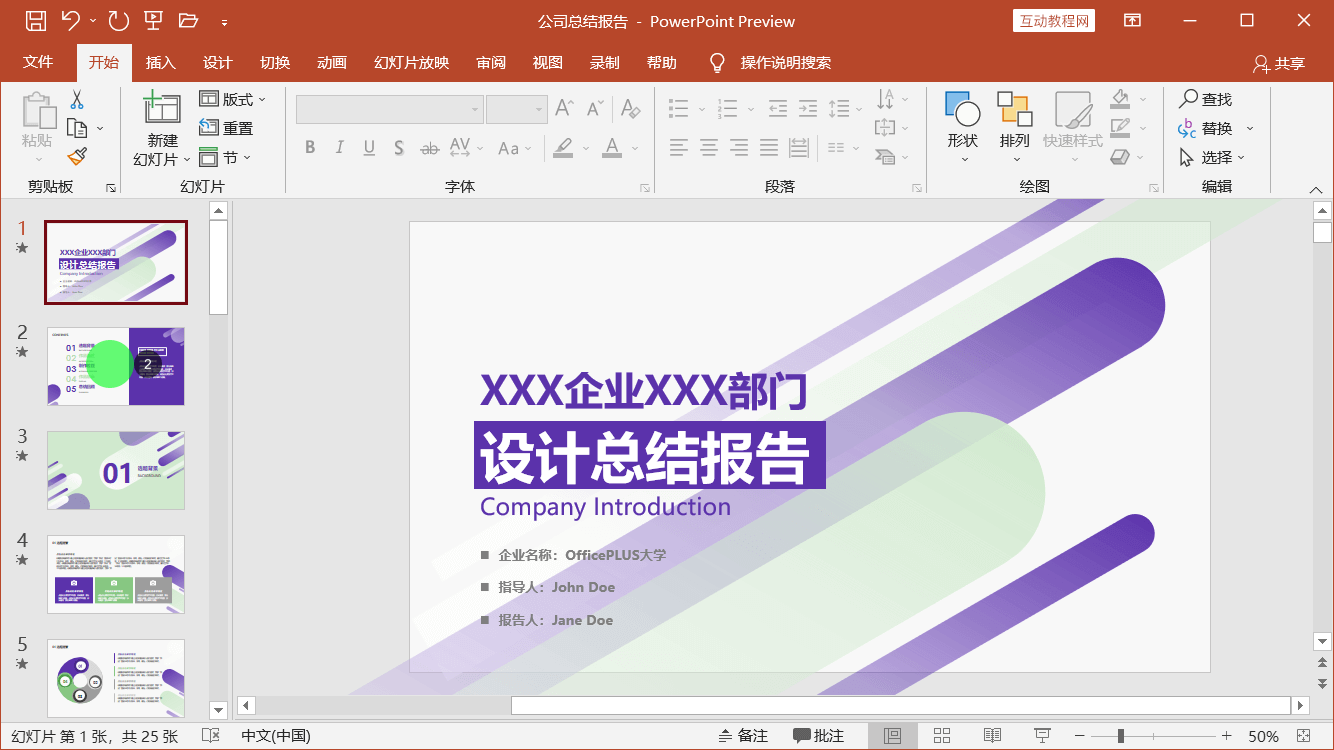This screenshot has width=1334, height=750.
Task: Click the Format Painter brush icon
Action: click(x=77, y=156)
